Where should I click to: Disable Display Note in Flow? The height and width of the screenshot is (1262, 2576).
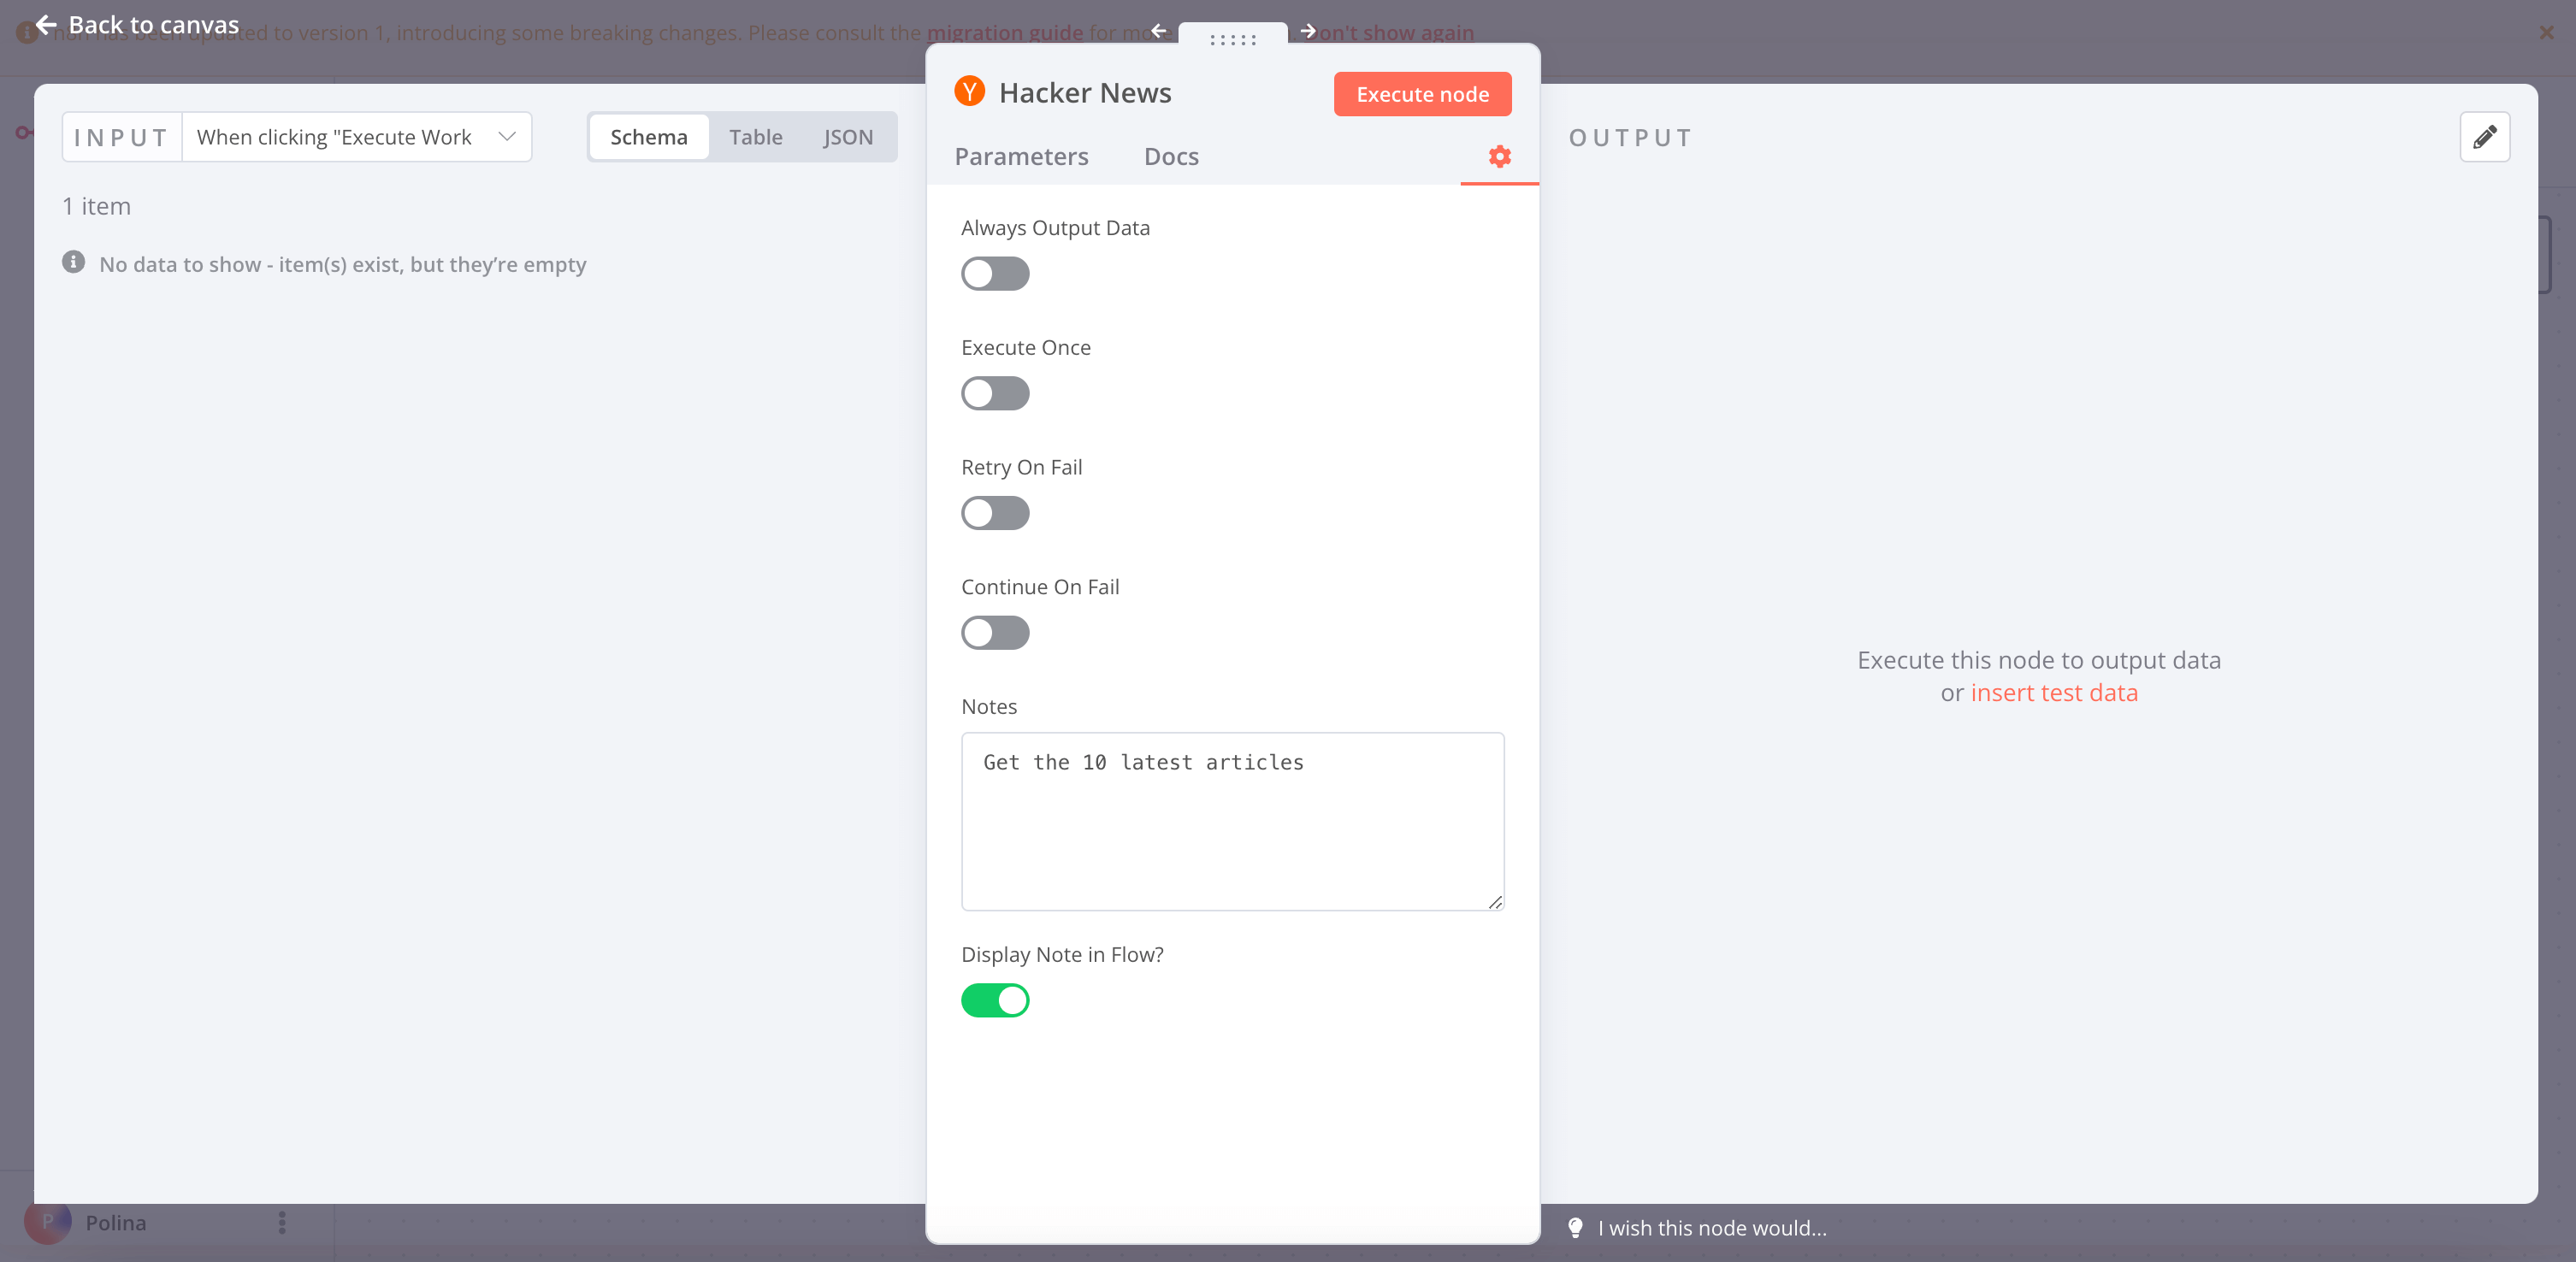coord(995,1001)
